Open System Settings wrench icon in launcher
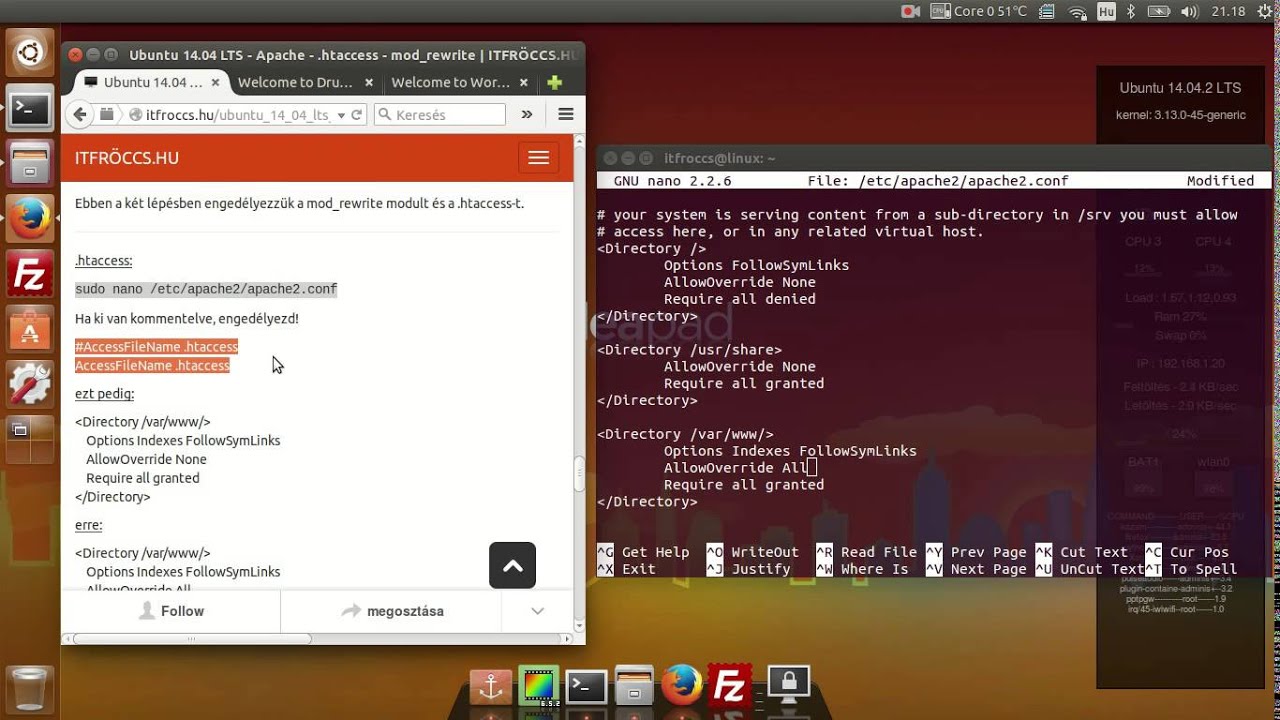This screenshot has height=720, width=1280. click(x=30, y=383)
